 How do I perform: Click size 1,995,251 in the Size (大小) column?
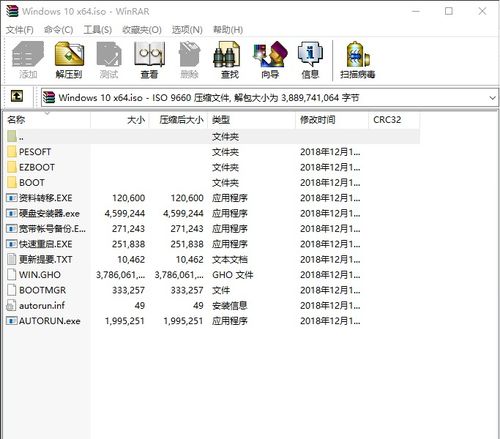(125, 321)
